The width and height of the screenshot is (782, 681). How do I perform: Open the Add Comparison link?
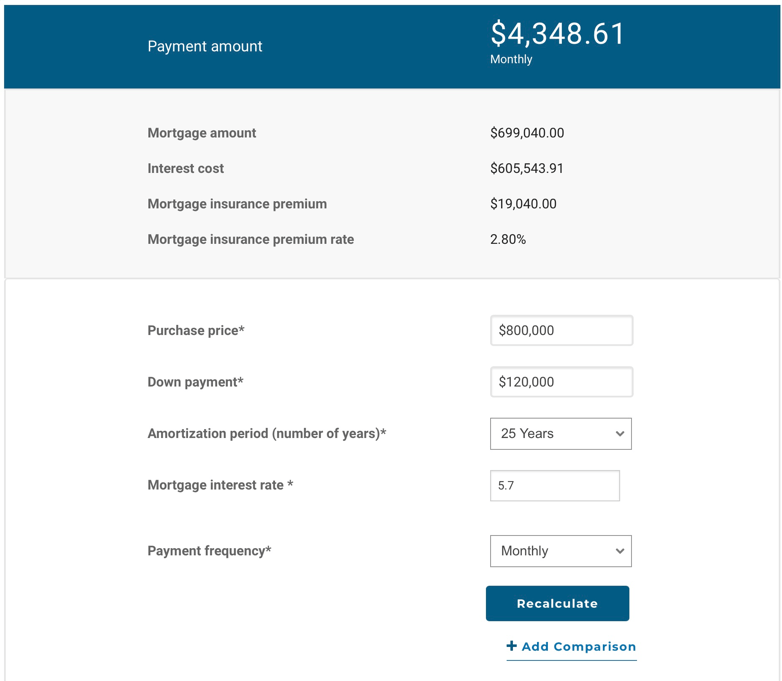578,647
